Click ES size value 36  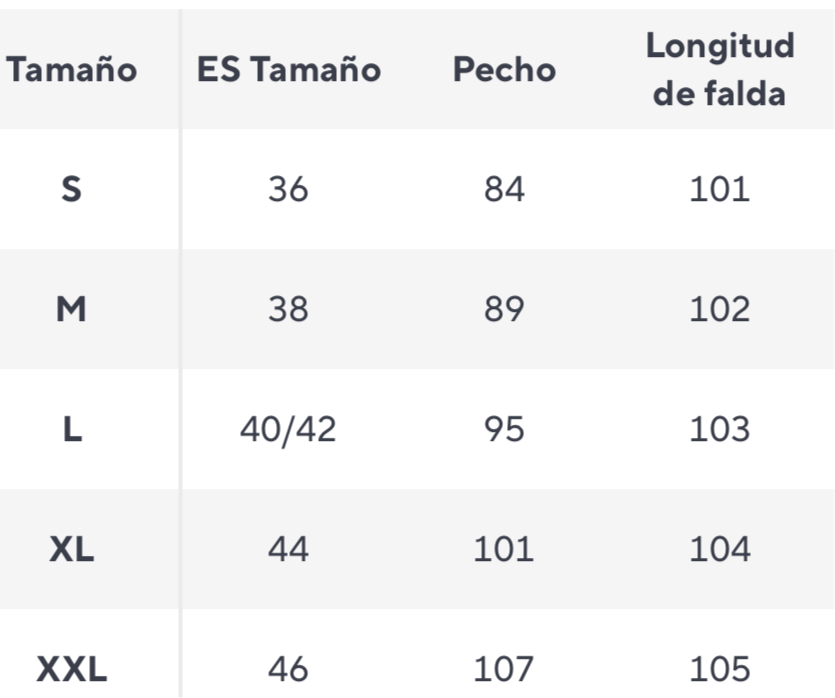(288, 189)
